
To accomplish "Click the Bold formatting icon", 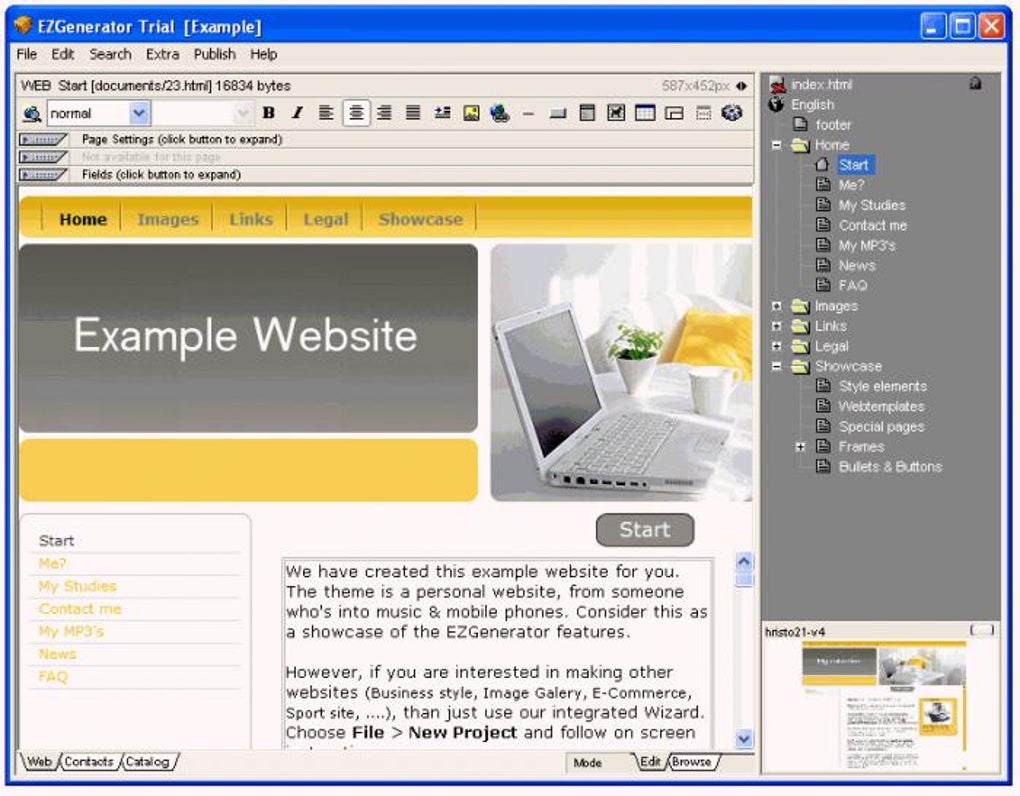I will coord(268,113).
